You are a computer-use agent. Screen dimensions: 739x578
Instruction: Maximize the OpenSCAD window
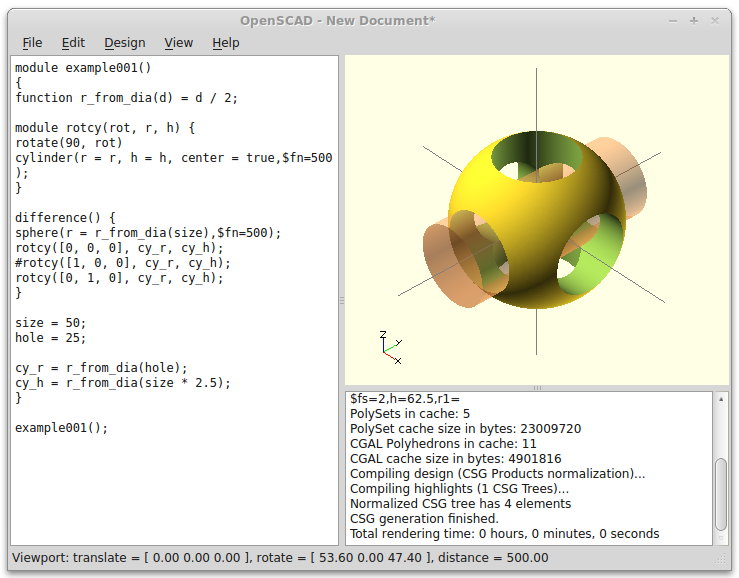click(694, 20)
